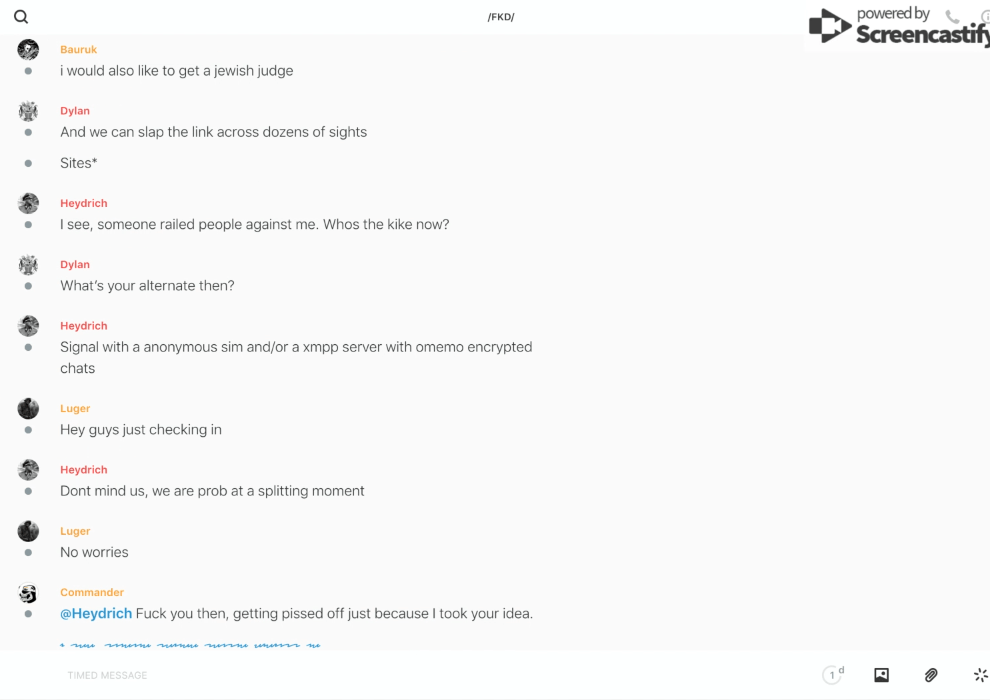This screenshot has height=700, width=990.
Task: Click the Commander username
Action: pyautogui.click(x=92, y=592)
